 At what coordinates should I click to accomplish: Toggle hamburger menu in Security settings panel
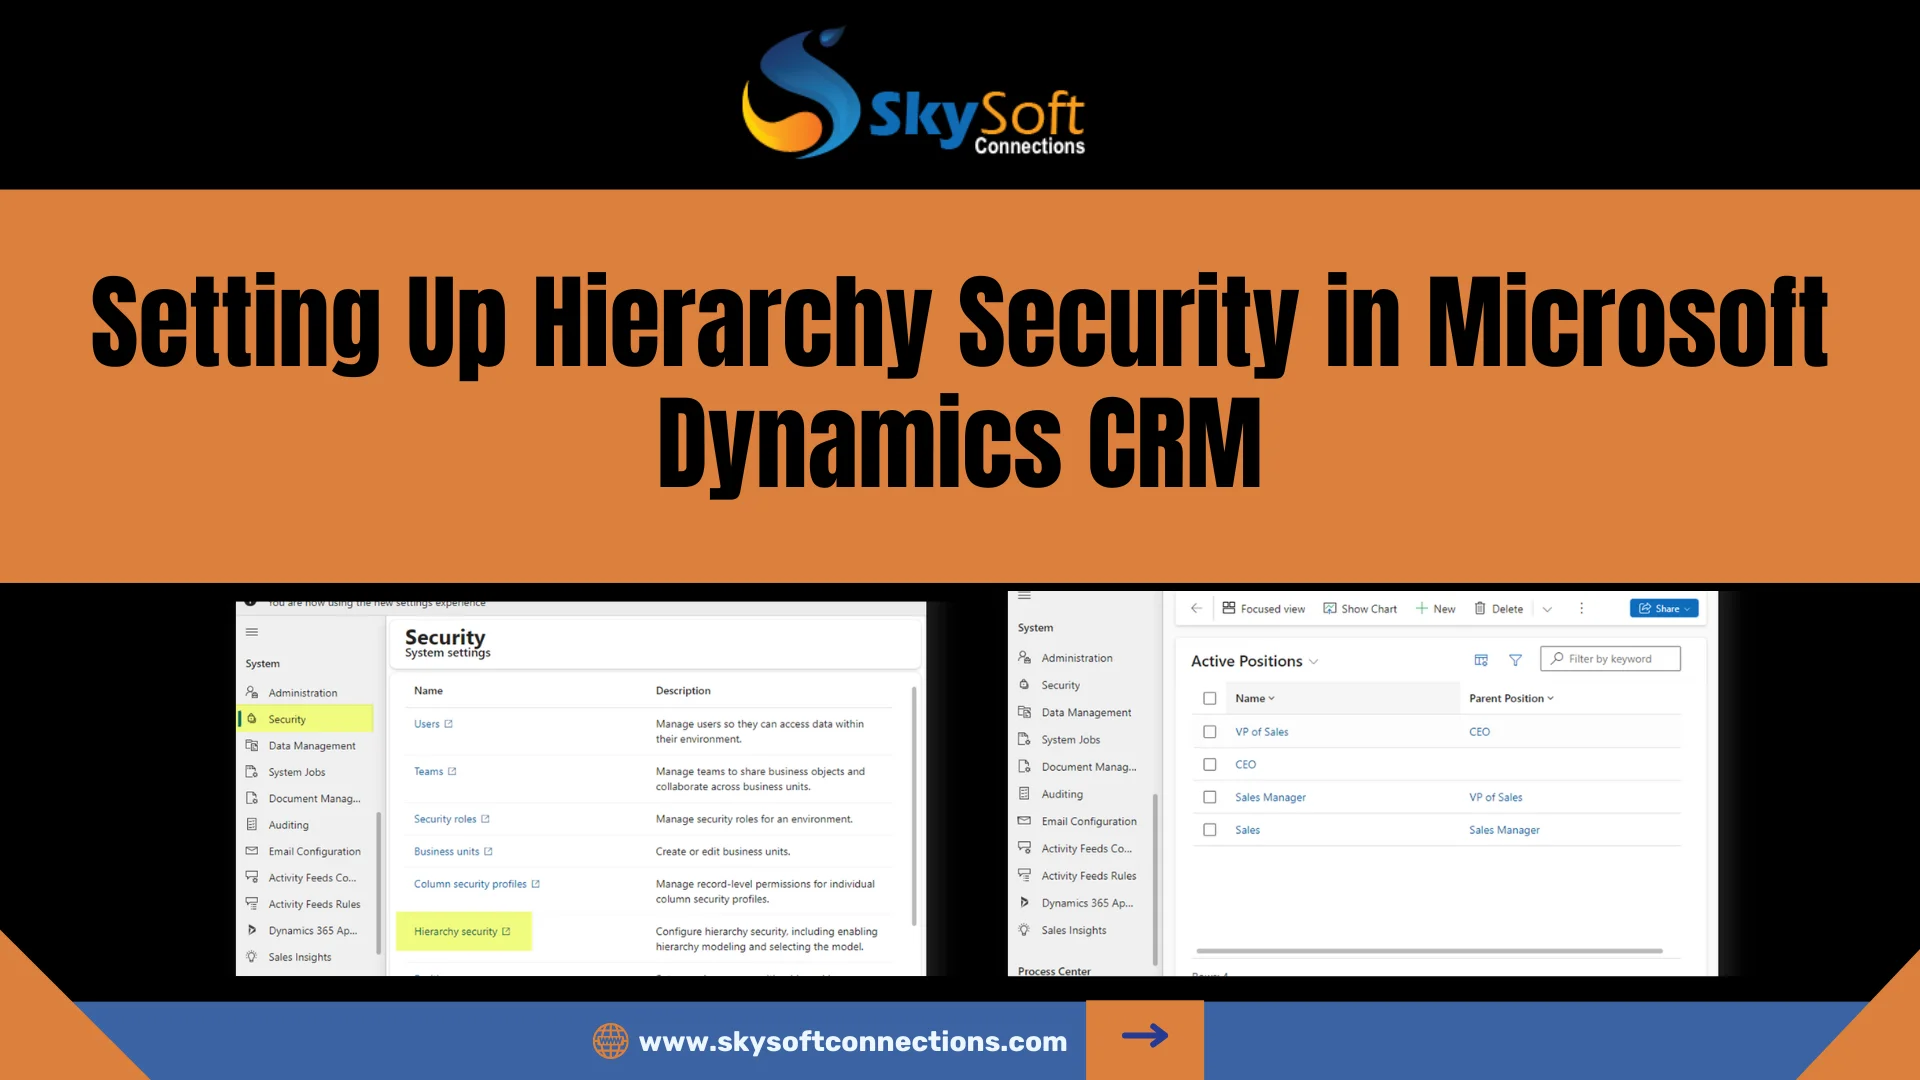click(252, 632)
